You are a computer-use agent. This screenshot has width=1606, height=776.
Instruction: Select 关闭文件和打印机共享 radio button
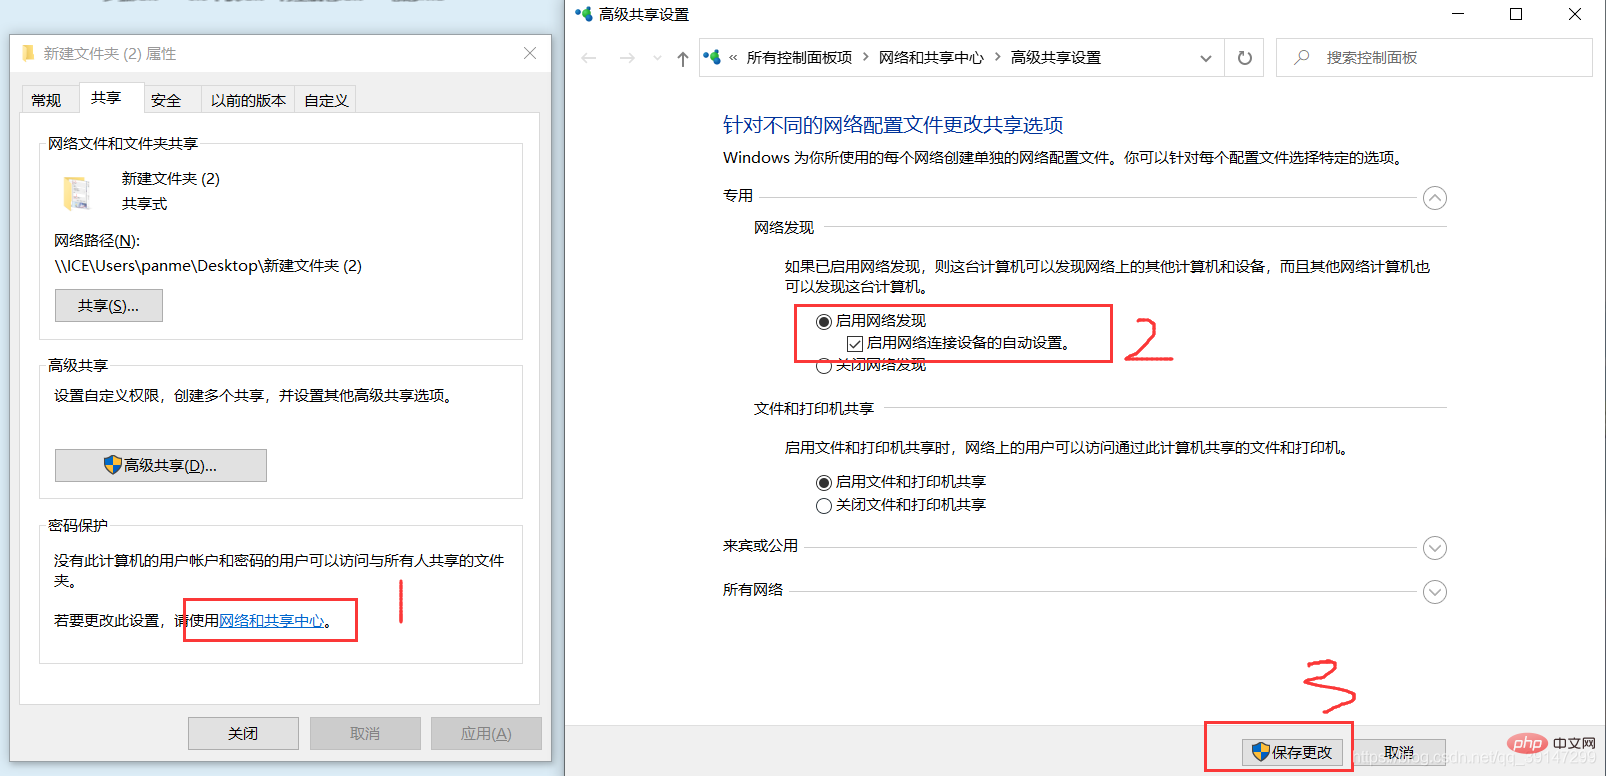coord(824,506)
